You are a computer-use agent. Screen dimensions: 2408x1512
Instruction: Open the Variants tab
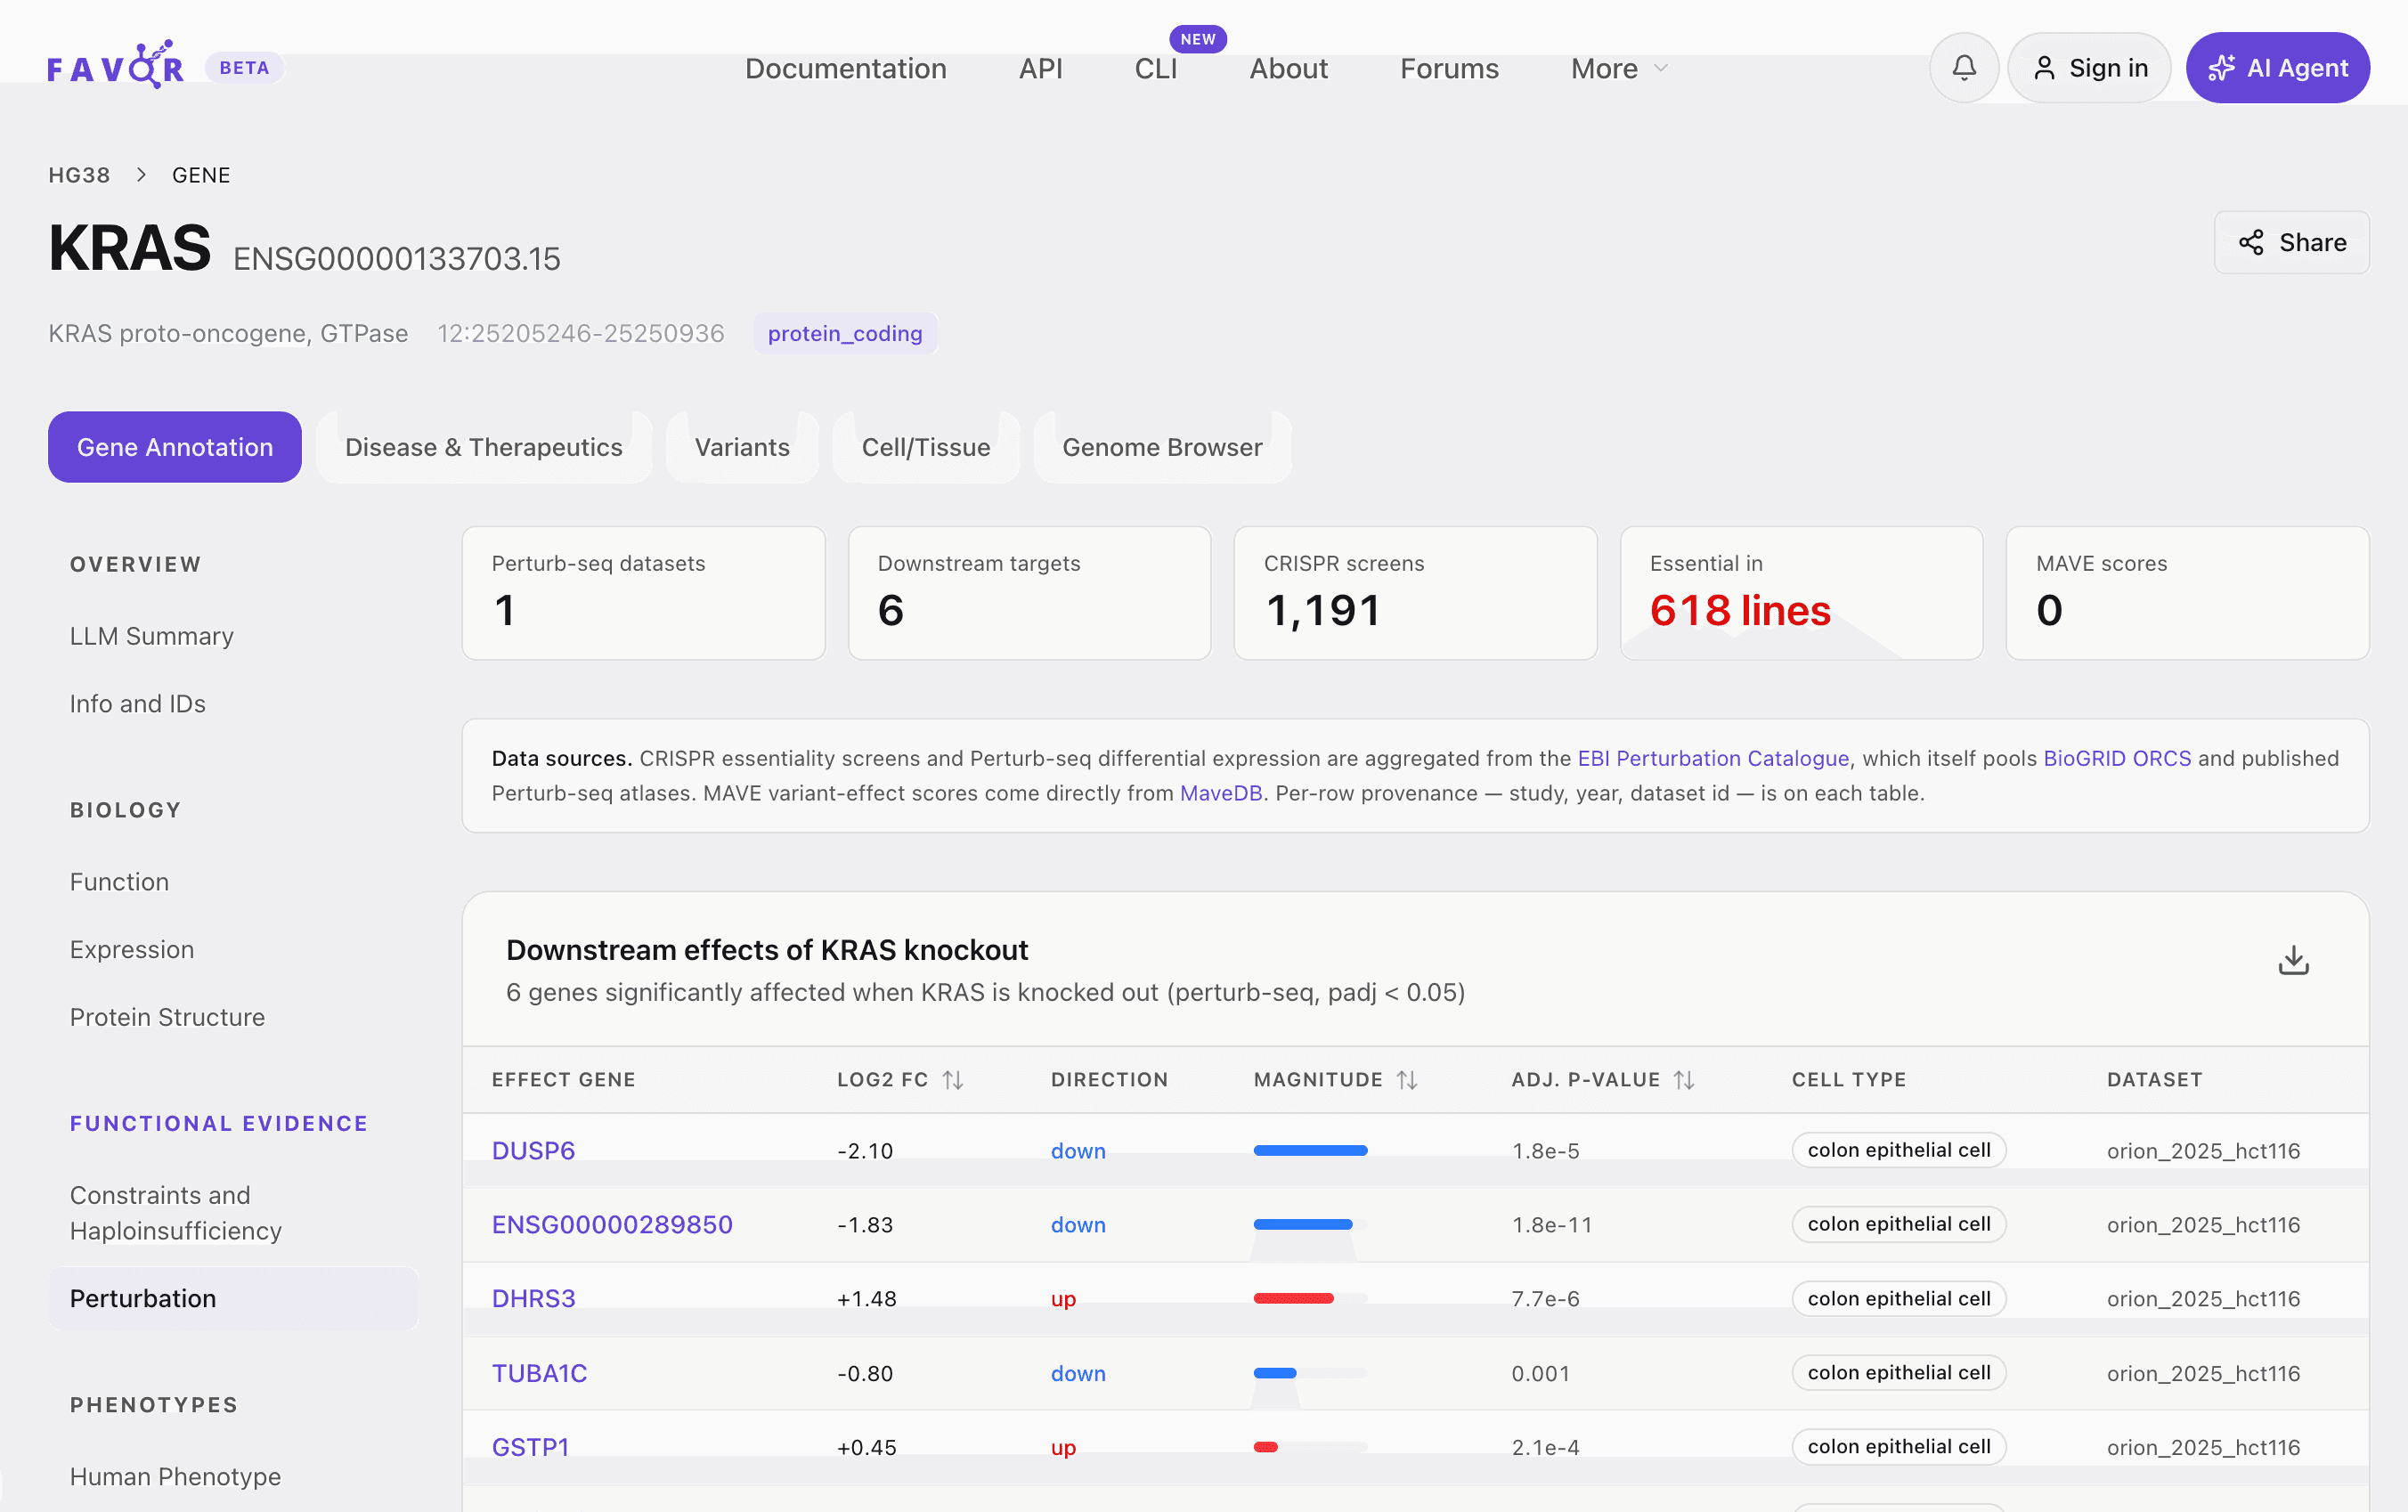click(742, 447)
